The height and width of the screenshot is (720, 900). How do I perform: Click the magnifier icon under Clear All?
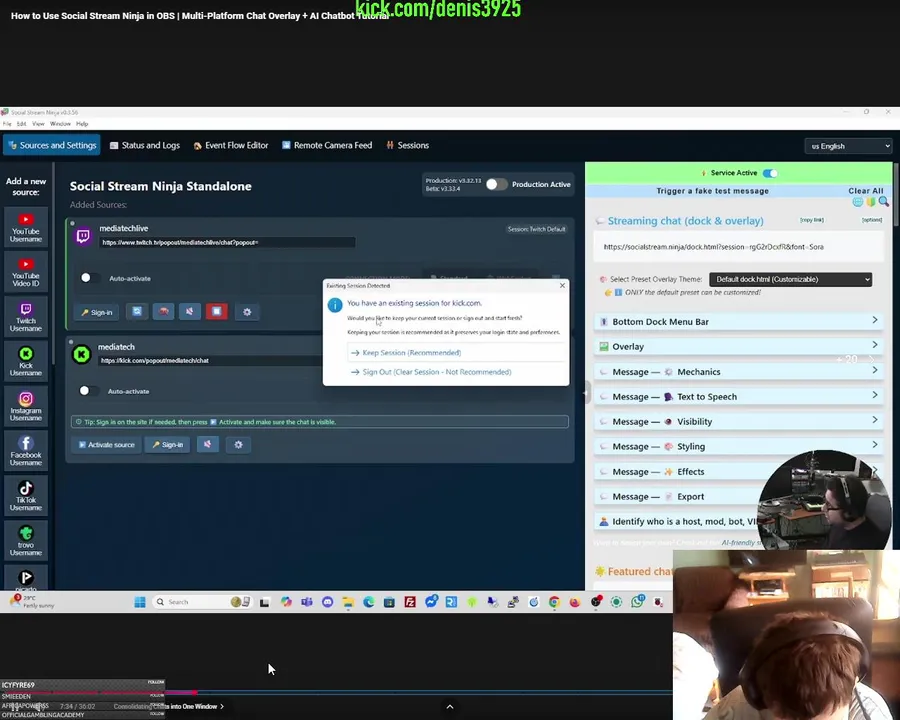[x=883, y=202]
